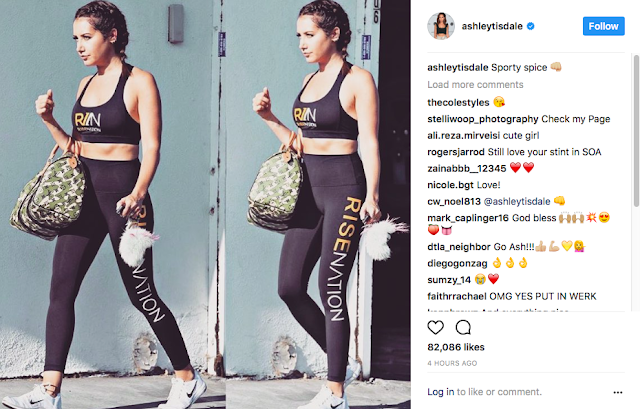Open ashleytisdale username in header
Screen dimensions: 640x409
click(492, 26)
